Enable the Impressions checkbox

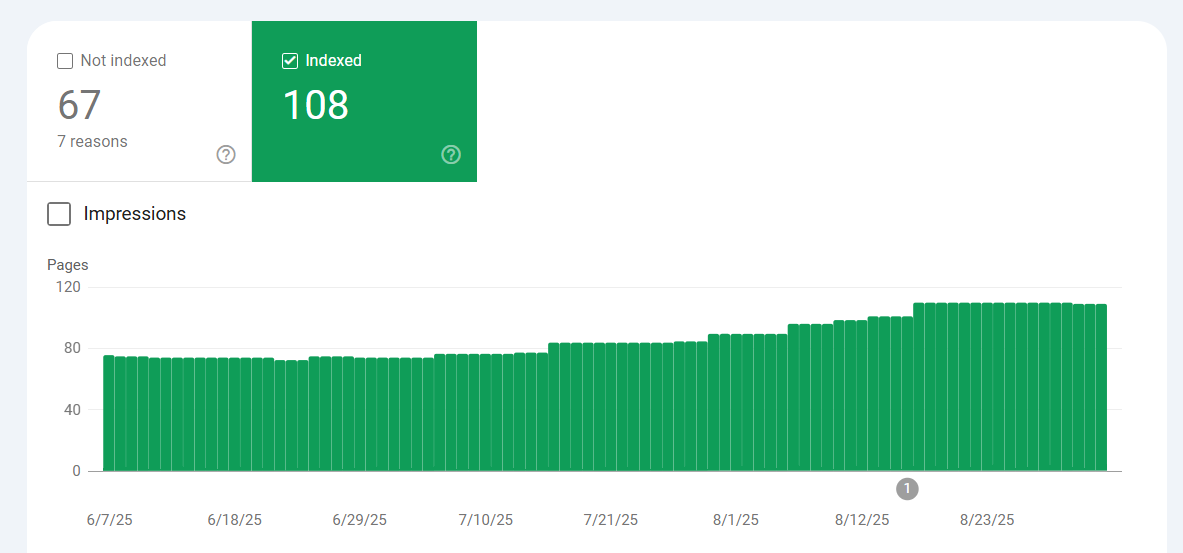[59, 214]
